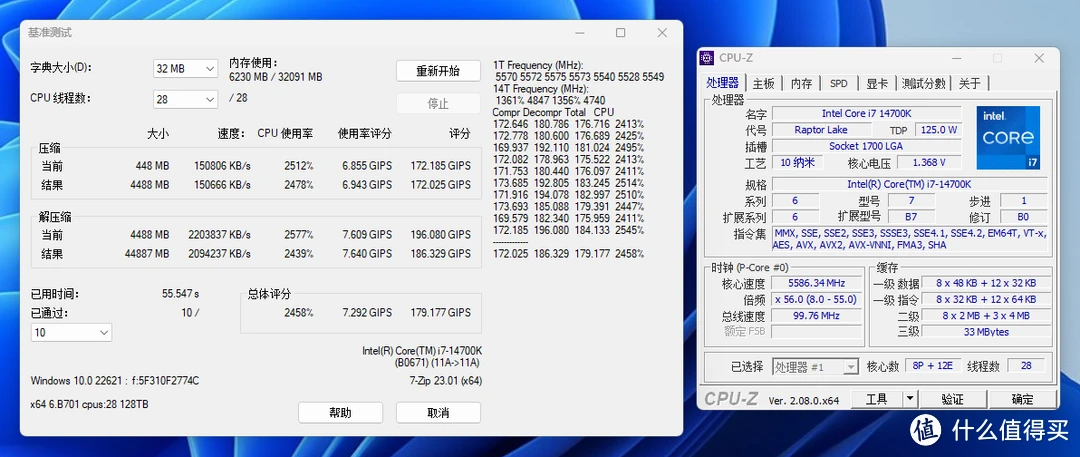
Task: Close the 基准测试 benchmark window
Action: 662,32
